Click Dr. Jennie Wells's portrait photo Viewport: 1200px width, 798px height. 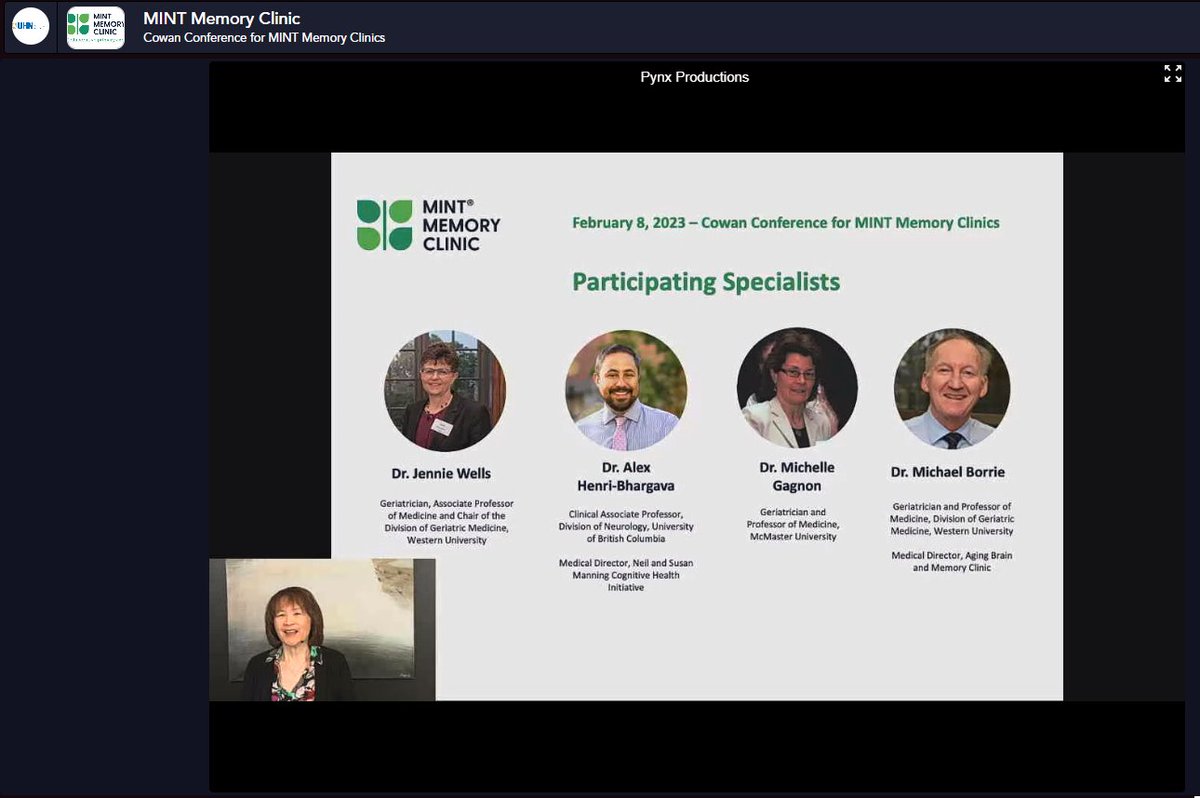[x=445, y=390]
